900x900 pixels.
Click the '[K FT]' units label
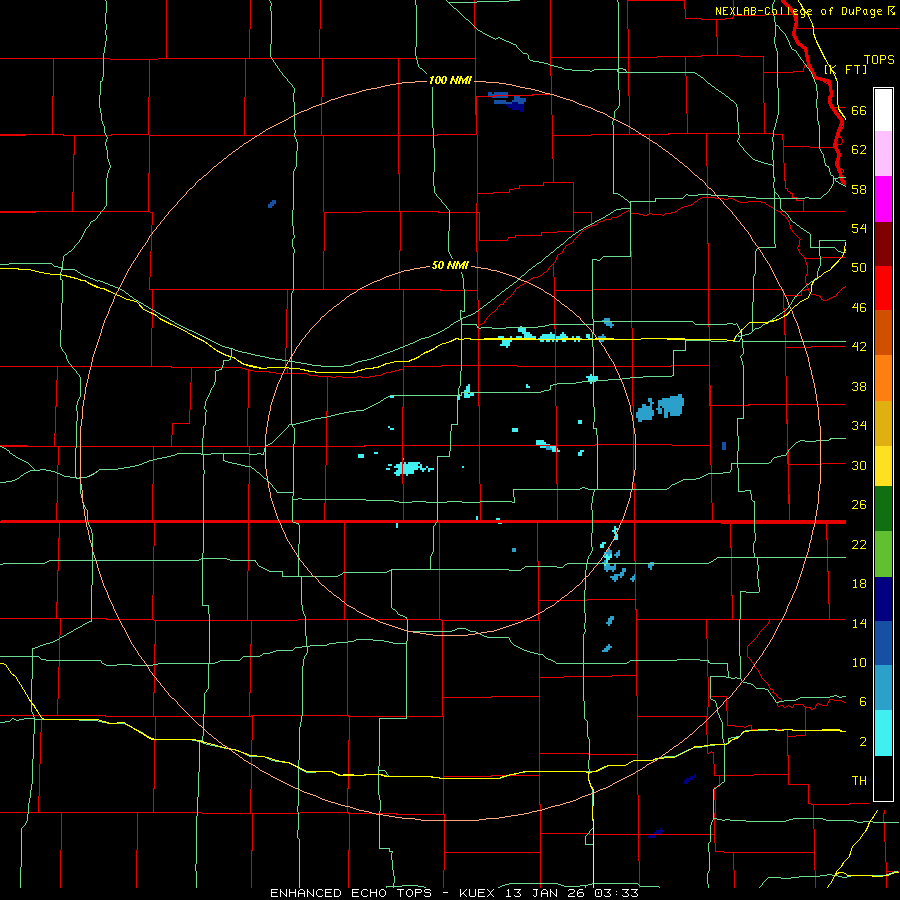[845, 69]
